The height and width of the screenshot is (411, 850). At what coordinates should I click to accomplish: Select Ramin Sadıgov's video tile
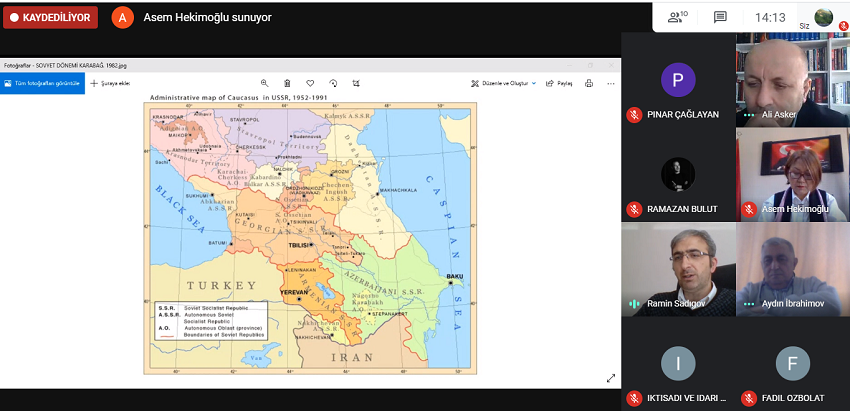tap(677, 269)
